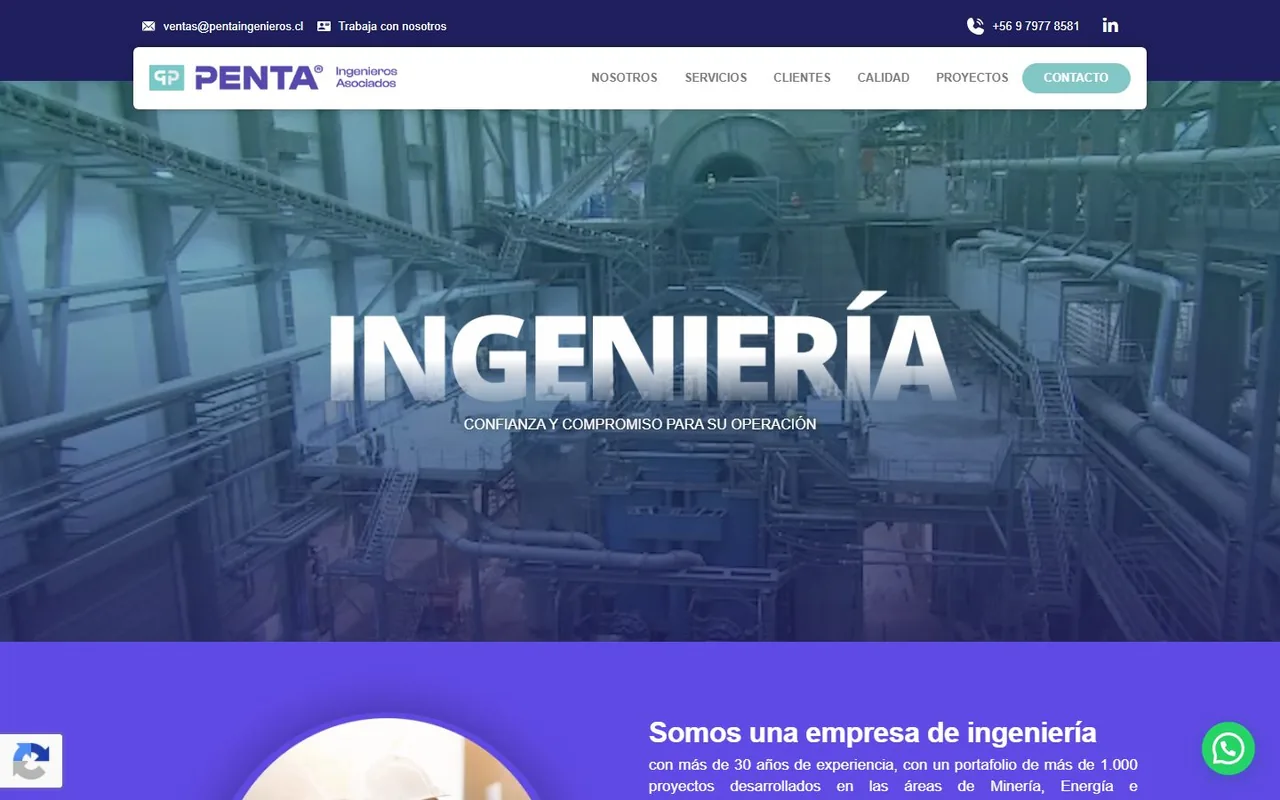Click the ventas@pentaingenieros.cl email link
The image size is (1280, 800).
pyautogui.click(x=233, y=26)
